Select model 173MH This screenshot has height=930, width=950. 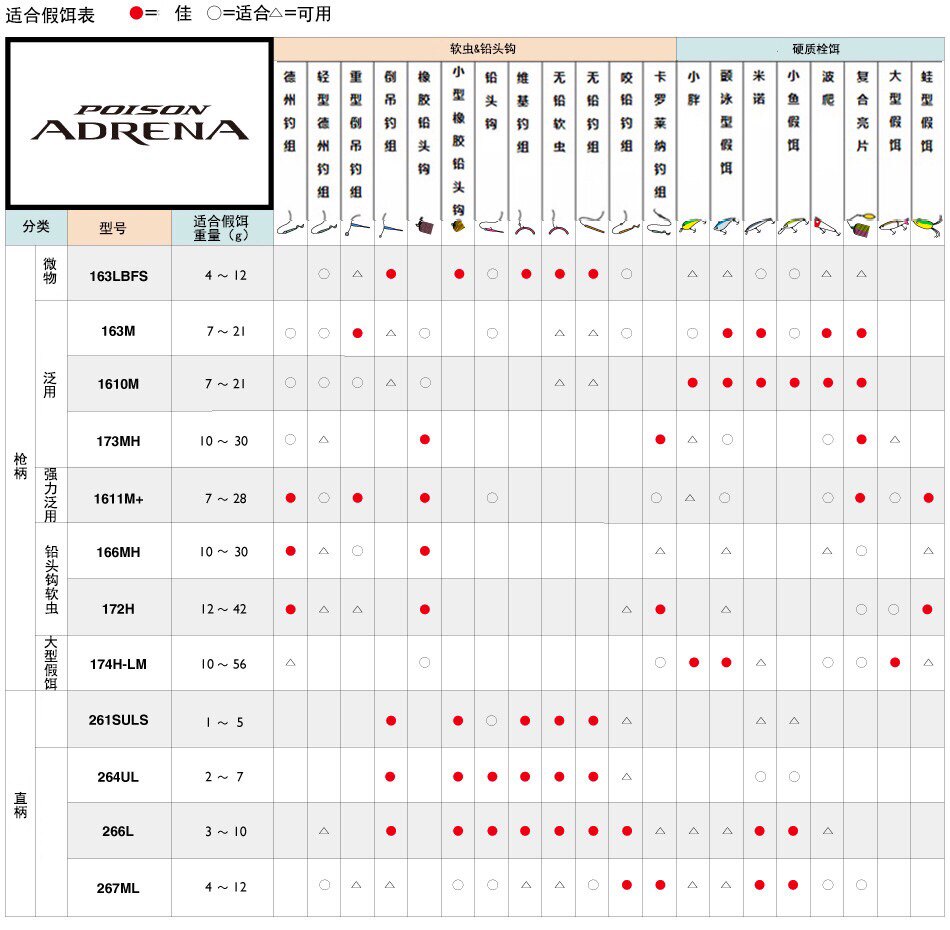click(118, 441)
